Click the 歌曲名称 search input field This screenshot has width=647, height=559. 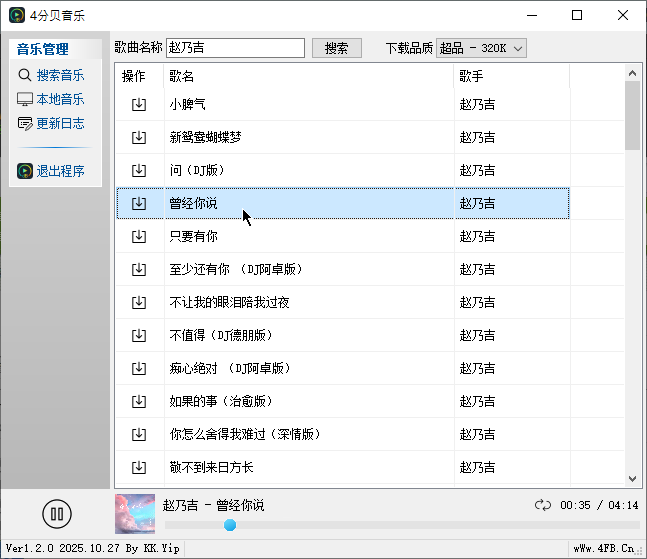click(235, 48)
